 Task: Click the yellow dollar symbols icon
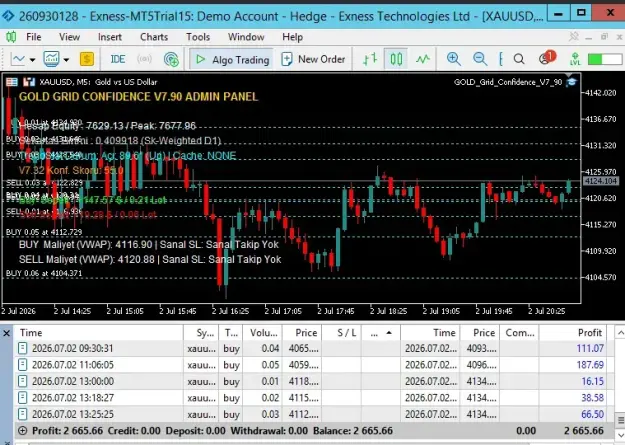coord(87,59)
